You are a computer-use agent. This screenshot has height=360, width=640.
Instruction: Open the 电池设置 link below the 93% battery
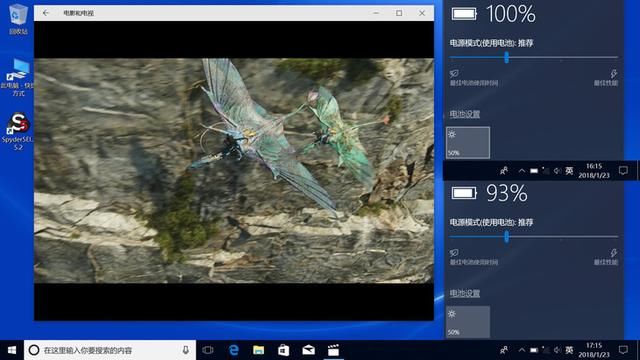coord(464,293)
